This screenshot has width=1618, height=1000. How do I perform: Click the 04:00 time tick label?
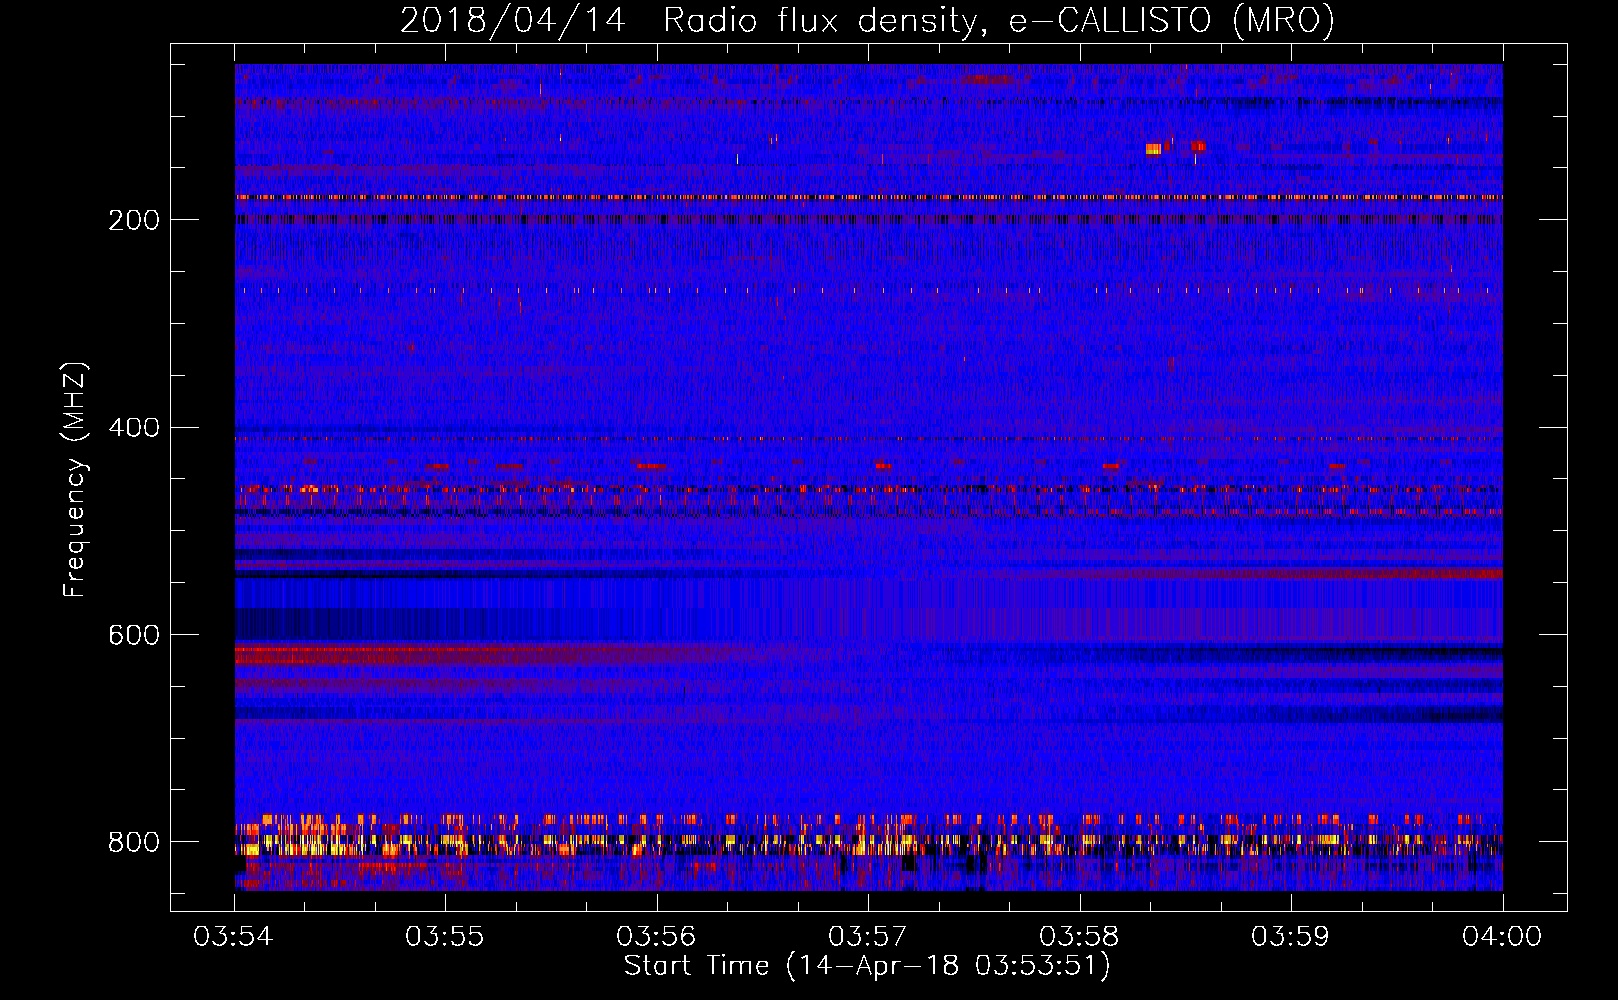(1502, 937)
